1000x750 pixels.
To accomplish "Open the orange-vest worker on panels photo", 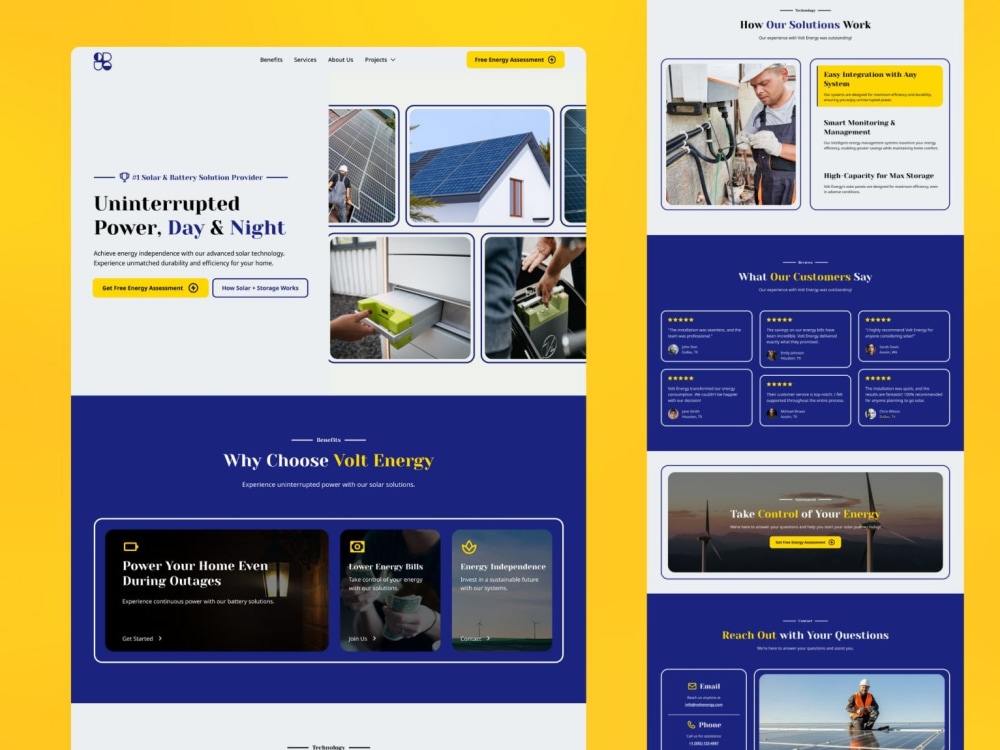I will tap(851, 711).
